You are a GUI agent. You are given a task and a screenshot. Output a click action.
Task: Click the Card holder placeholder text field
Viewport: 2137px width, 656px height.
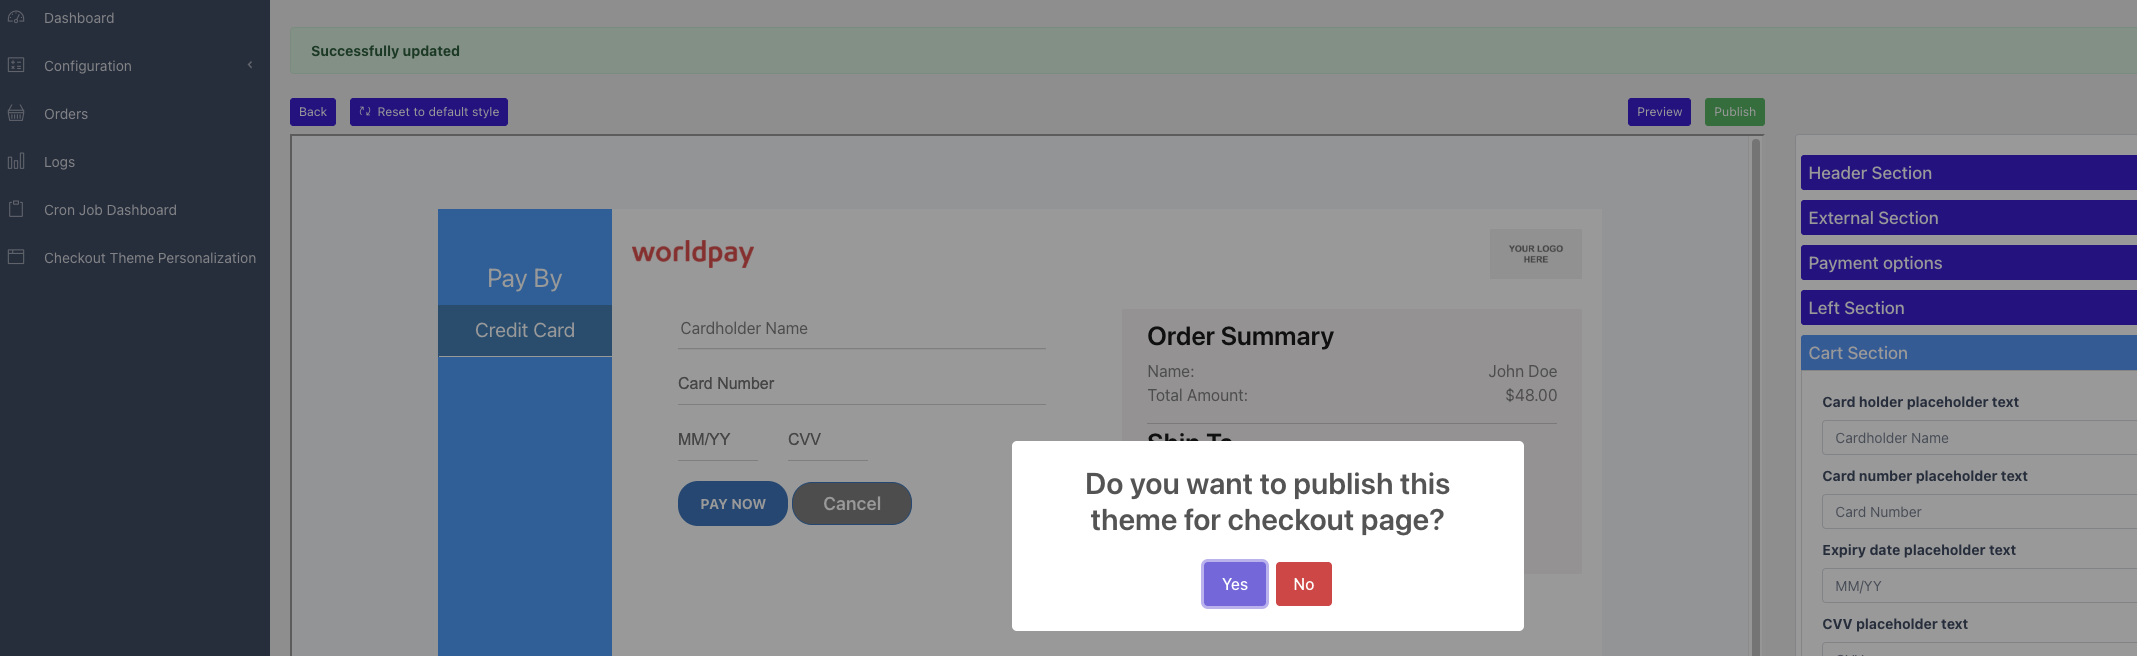click(1976, 438)
